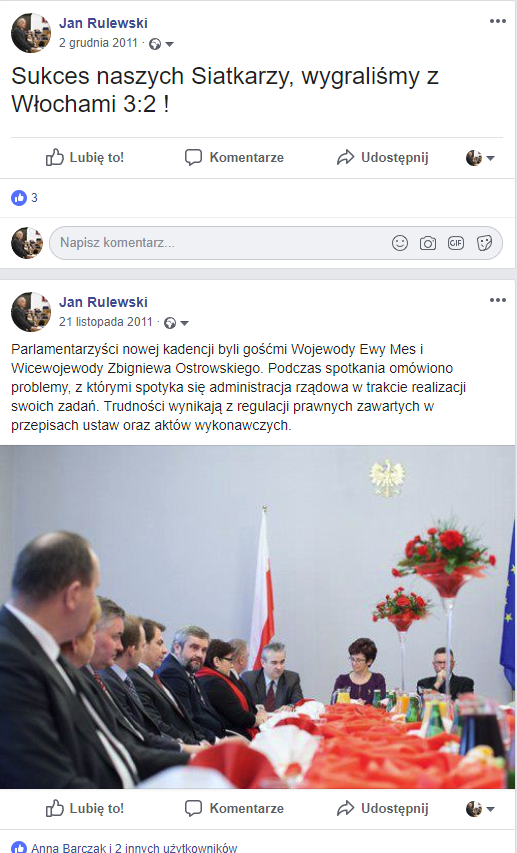Share the meeting photo post via Udostępnij
Screen dimensions: 517x853
pos(383,808)
